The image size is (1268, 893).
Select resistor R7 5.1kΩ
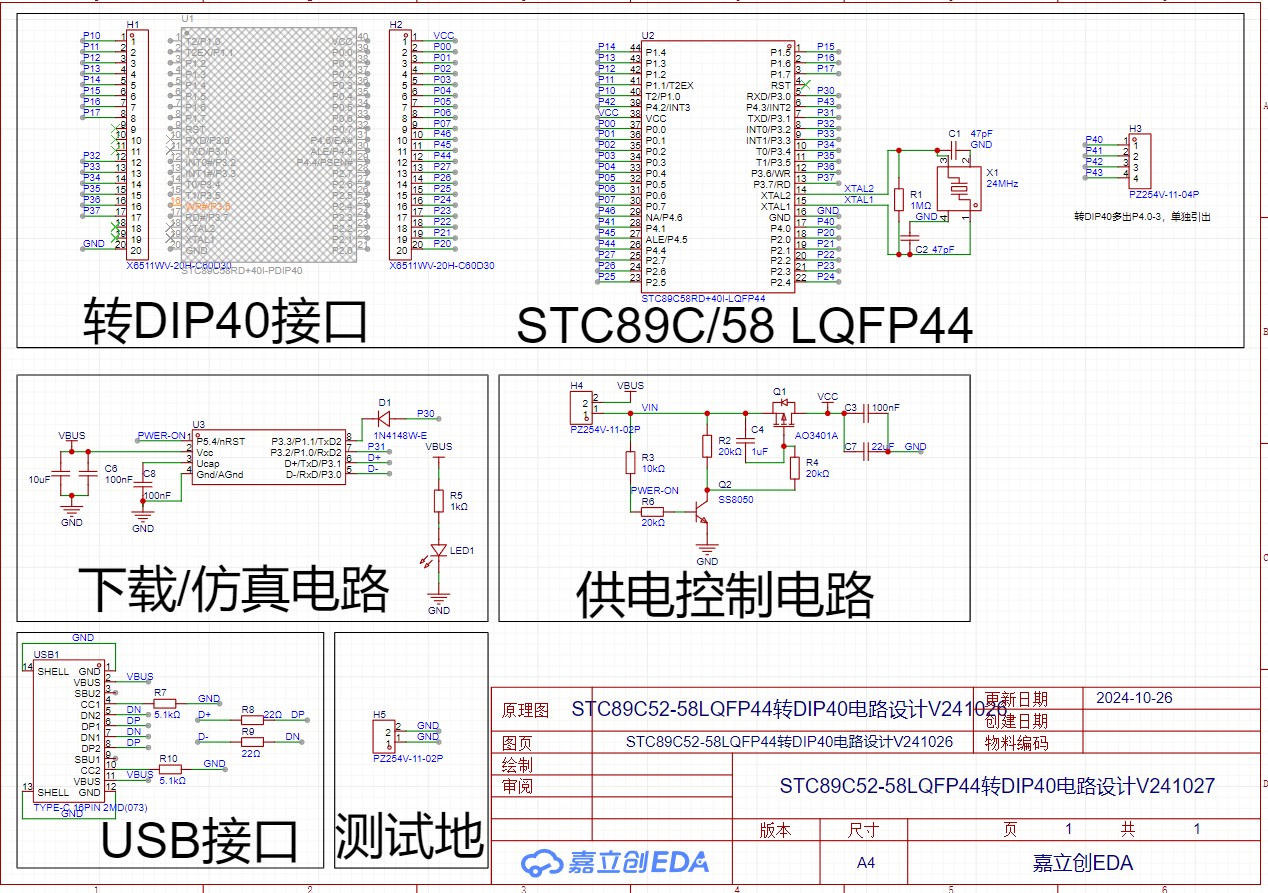165,703
